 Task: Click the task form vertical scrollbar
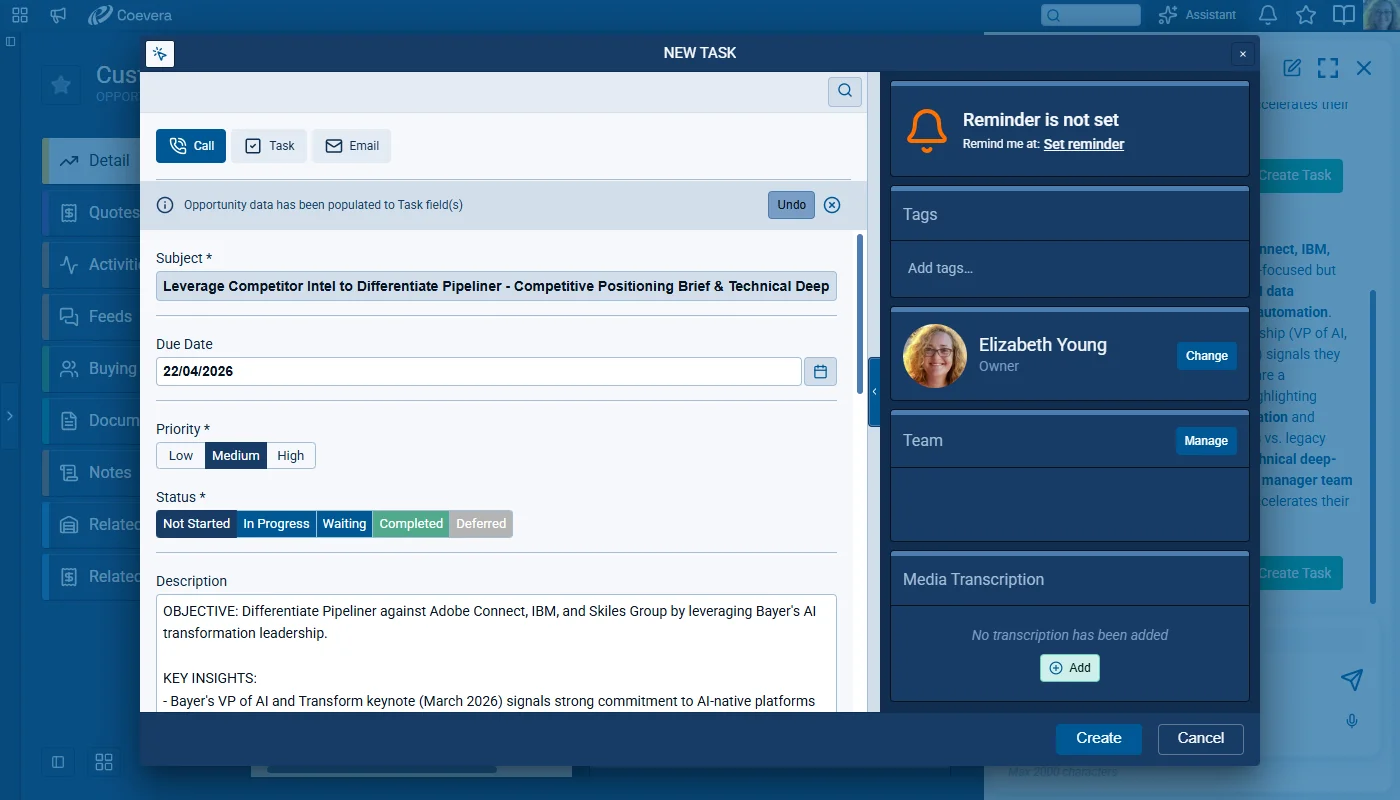click(x=860, y=312)
